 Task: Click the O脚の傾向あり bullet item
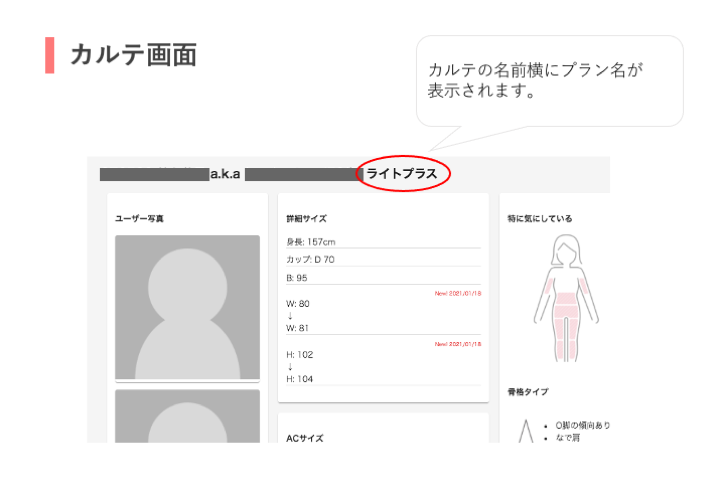pos(583,425)
